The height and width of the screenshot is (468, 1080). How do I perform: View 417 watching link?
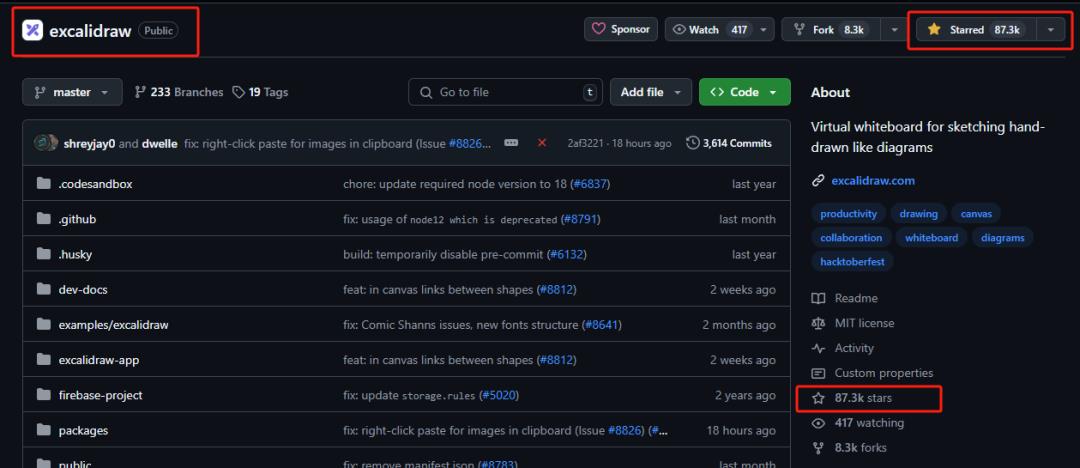(x=858, y=423)
